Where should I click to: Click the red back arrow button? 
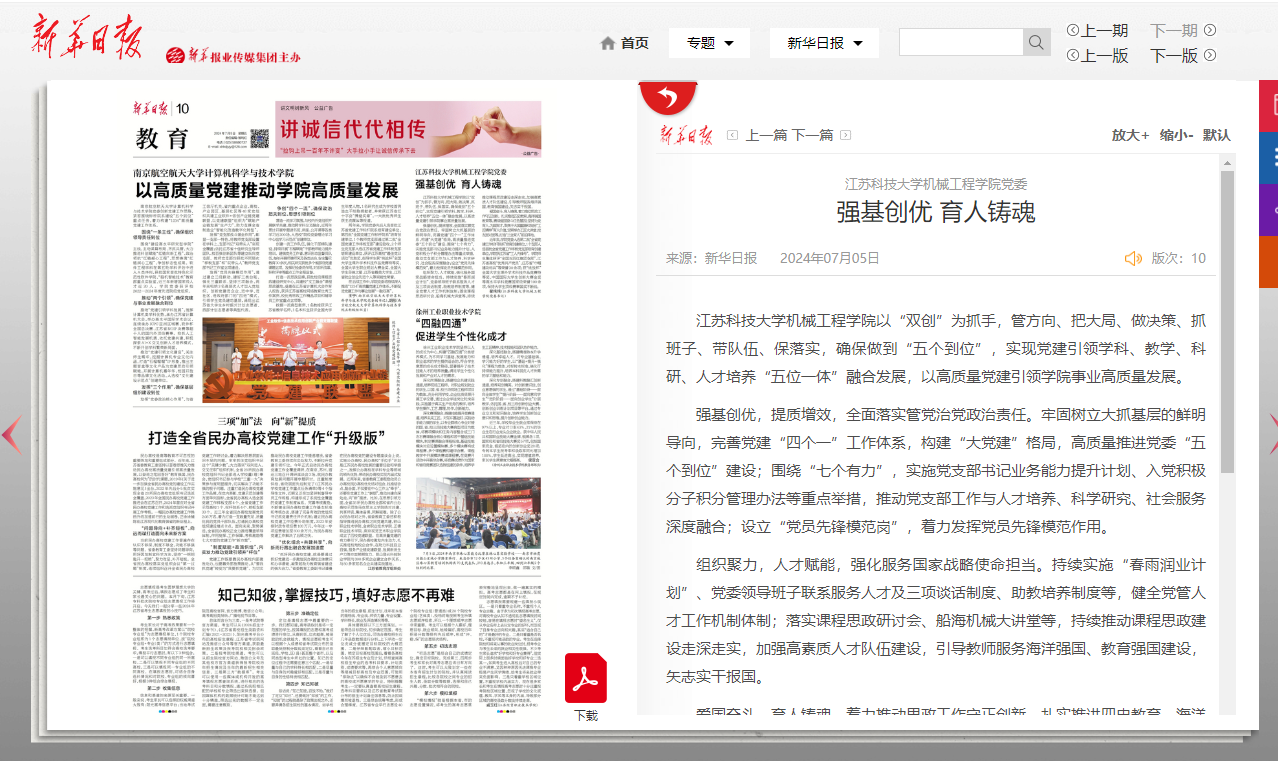[668, 98]
